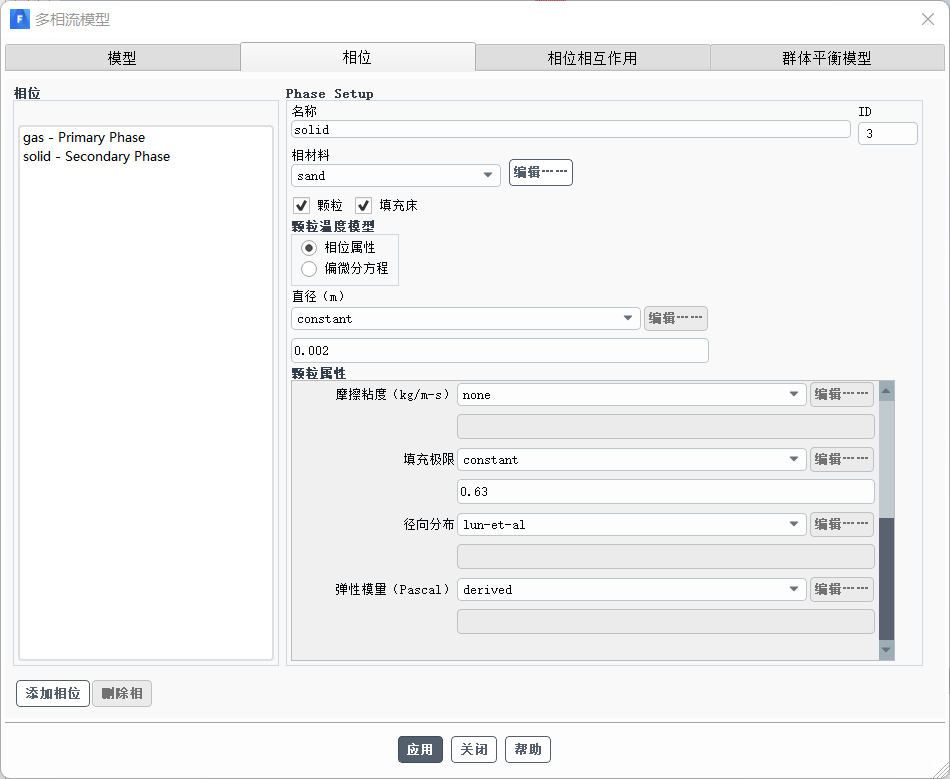950x779 pixels.
Task: Go to the 模型 tab
Action: click(x=122, y=58)
